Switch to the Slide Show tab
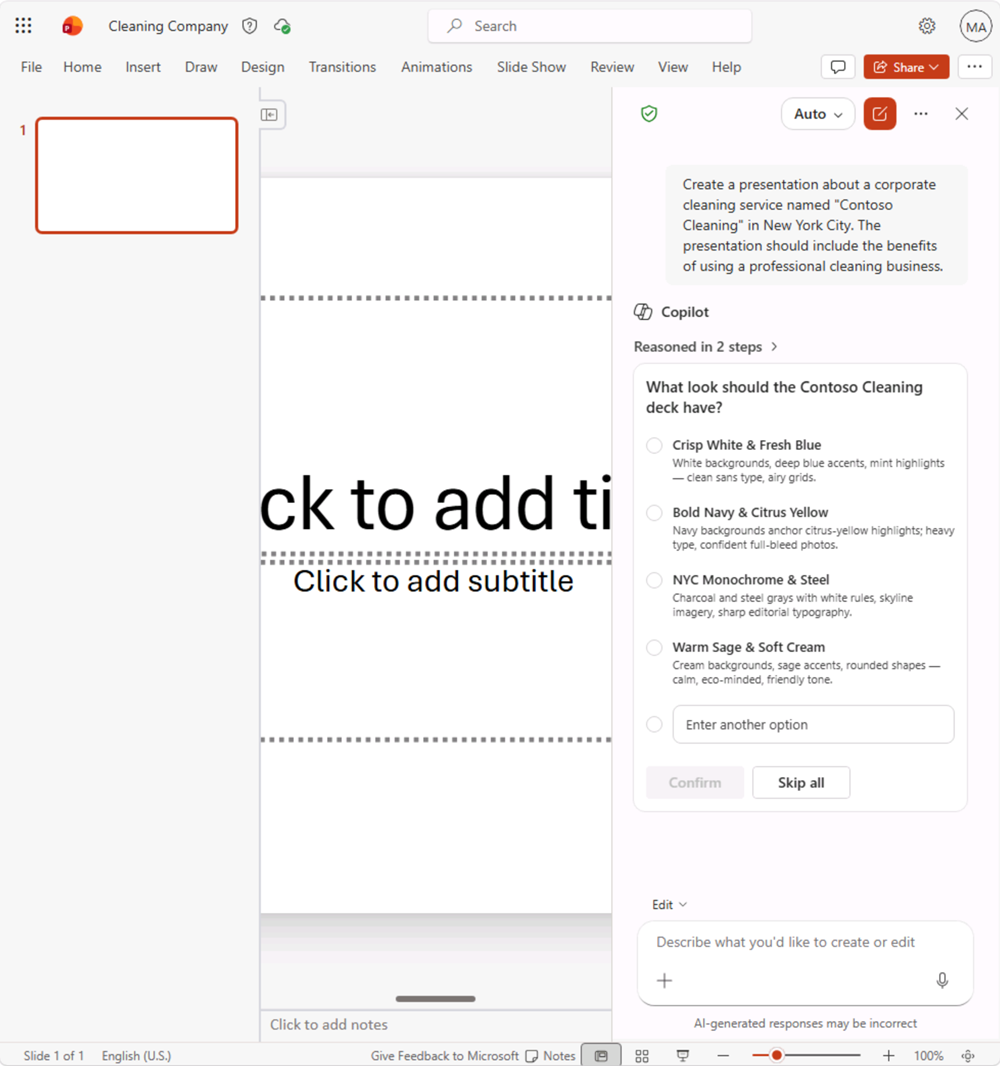The width and height of the screenshot is (1000, 1066). coord(531,67)
